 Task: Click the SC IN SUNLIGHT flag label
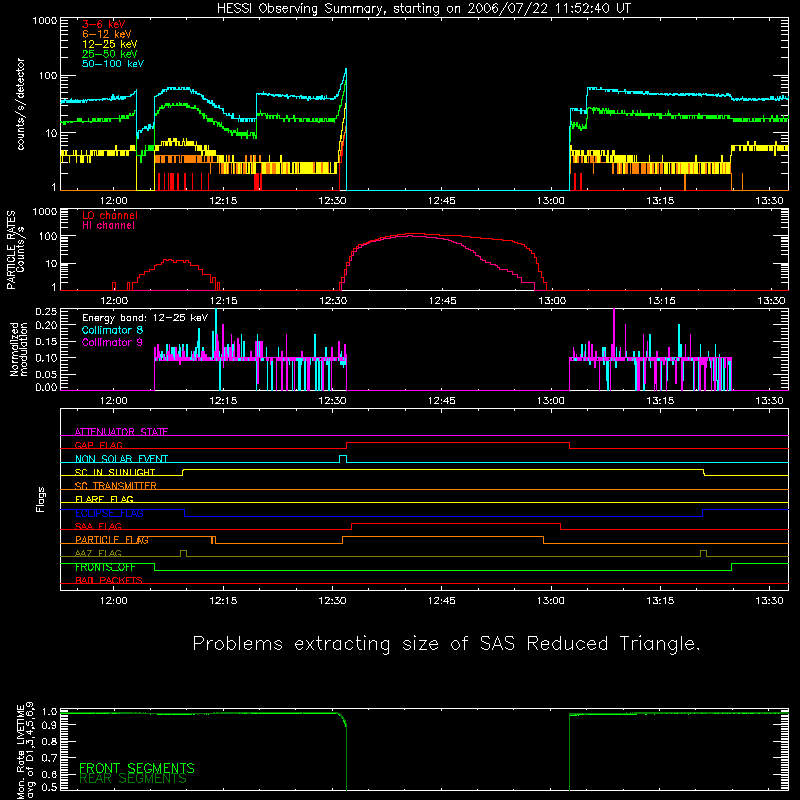point(115,472)
